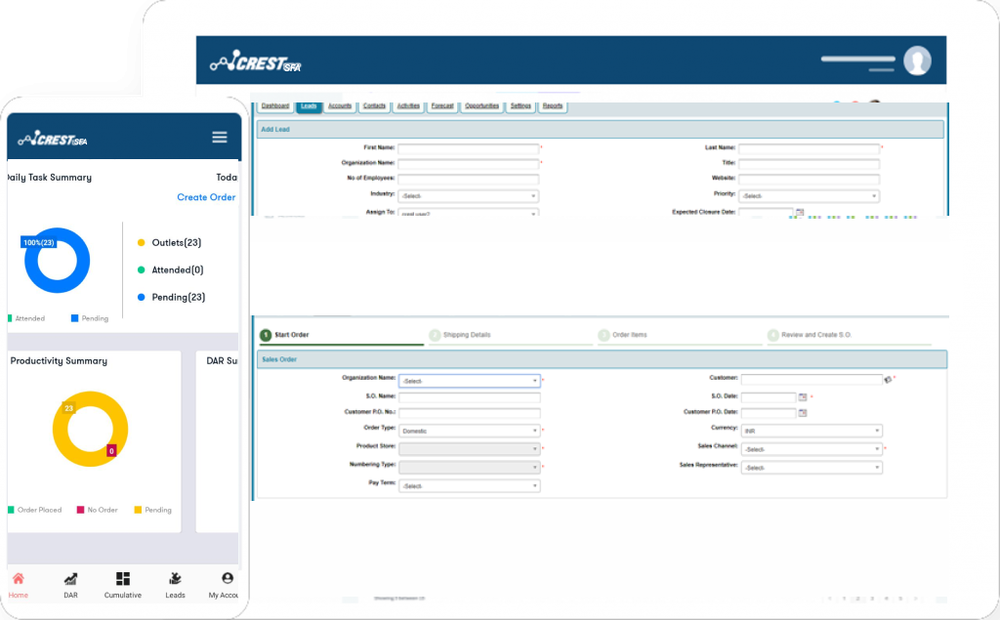Open the Organization Name dropdown in Sales Order
Viewport: 1000px width, 620px height.
(x=469, y=381)
